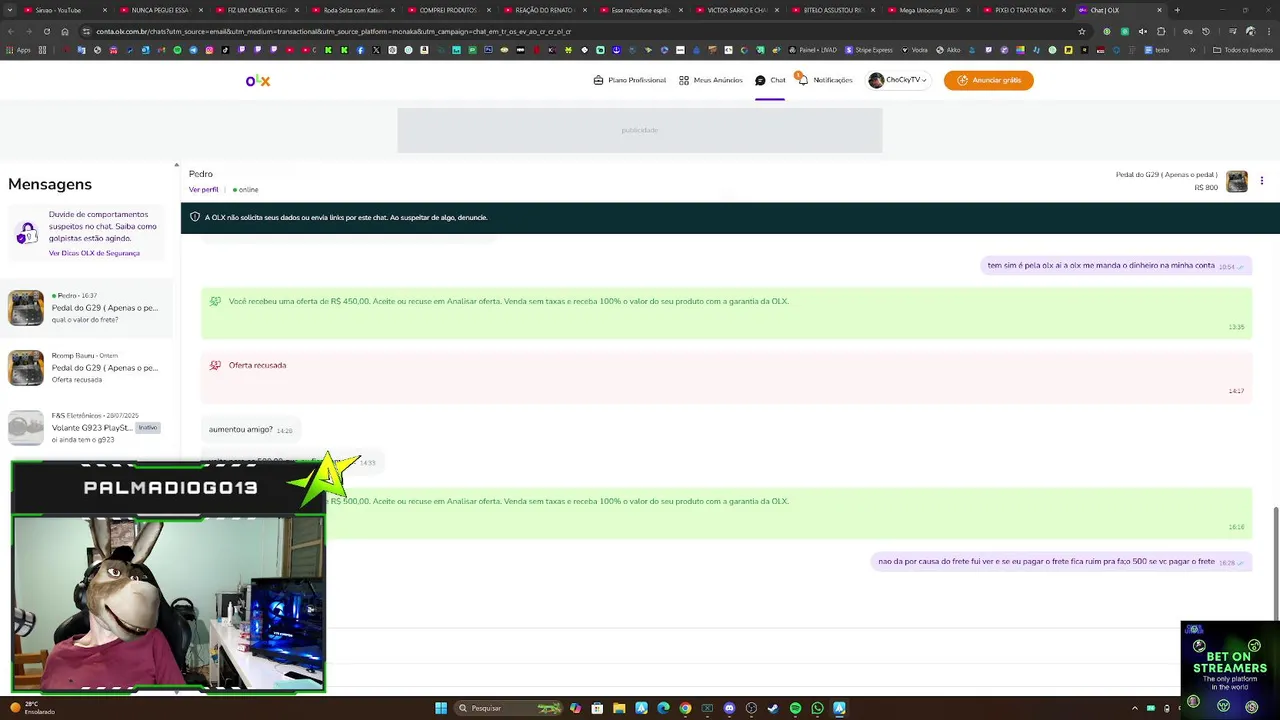
Task: Open Todos os favoritos folder
Action: (1243, 50)
